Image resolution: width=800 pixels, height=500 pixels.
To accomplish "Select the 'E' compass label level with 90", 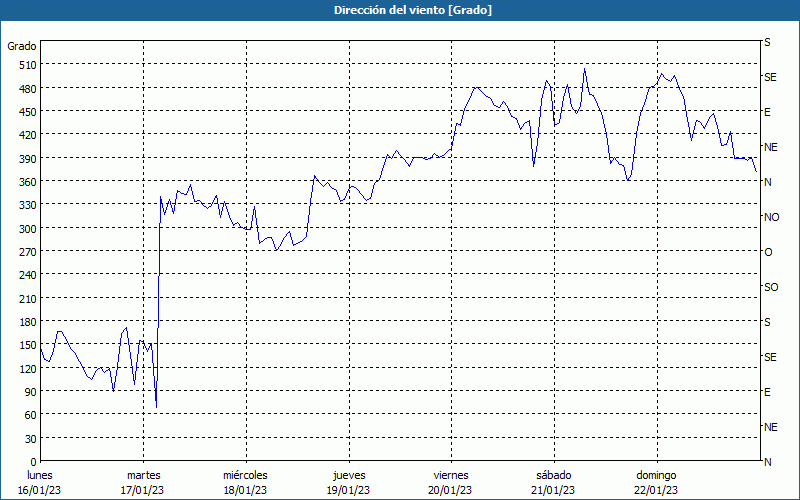I will (x=767, y=392).
